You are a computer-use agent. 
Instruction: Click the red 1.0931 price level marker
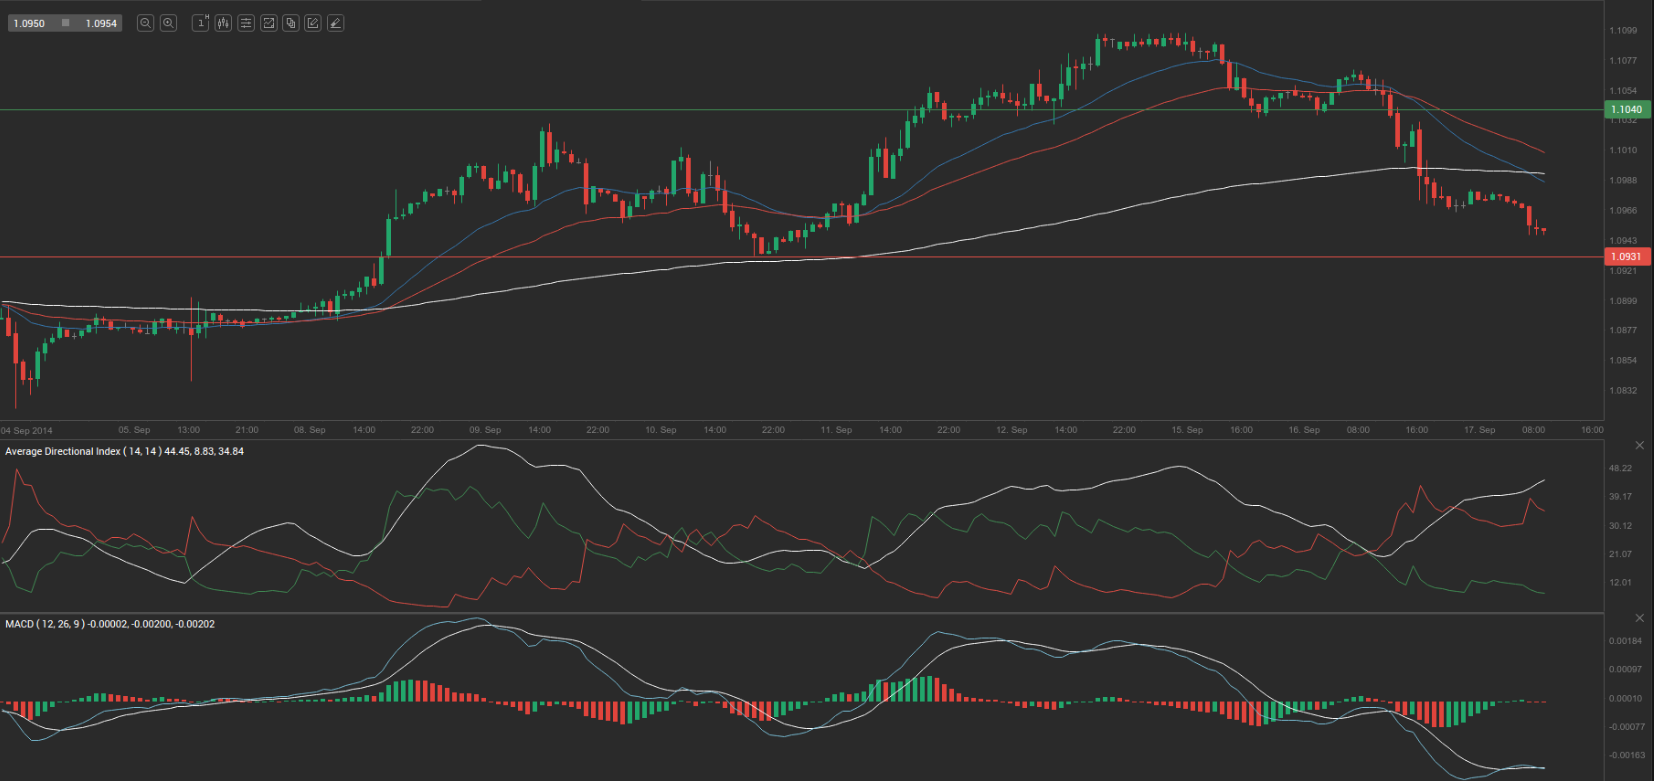pos(1626,257)
